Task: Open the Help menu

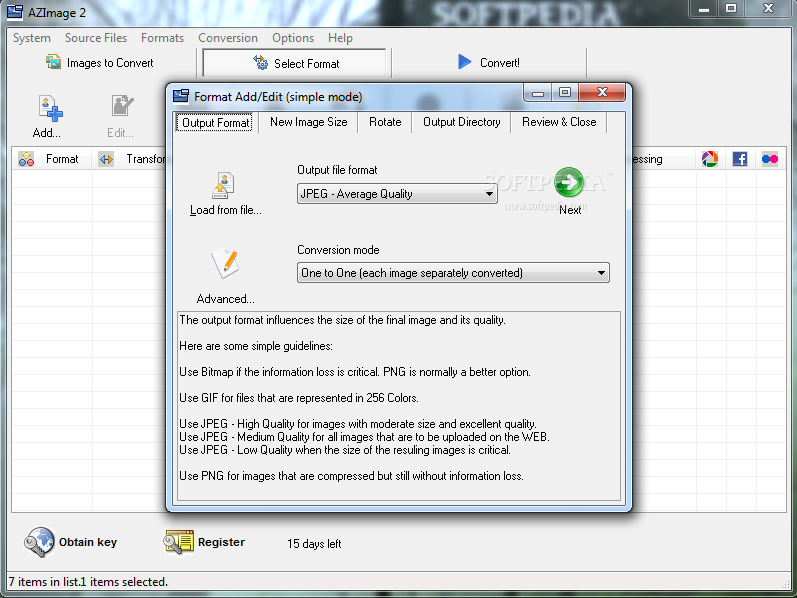Action: pyautogui.click(x=340, y=38)
